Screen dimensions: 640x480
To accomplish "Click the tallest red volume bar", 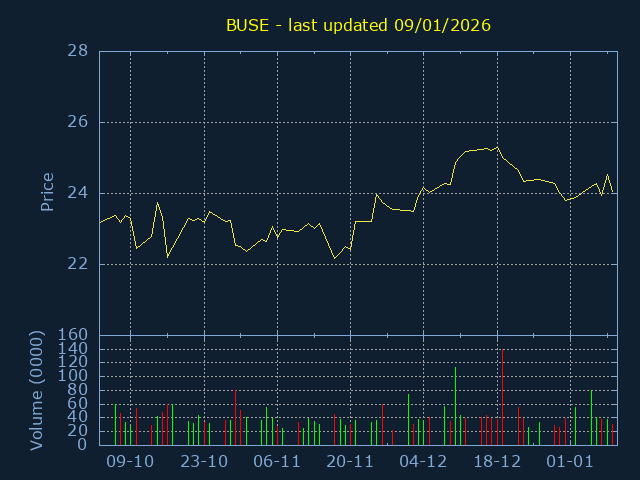I will [x=502, y=397].
